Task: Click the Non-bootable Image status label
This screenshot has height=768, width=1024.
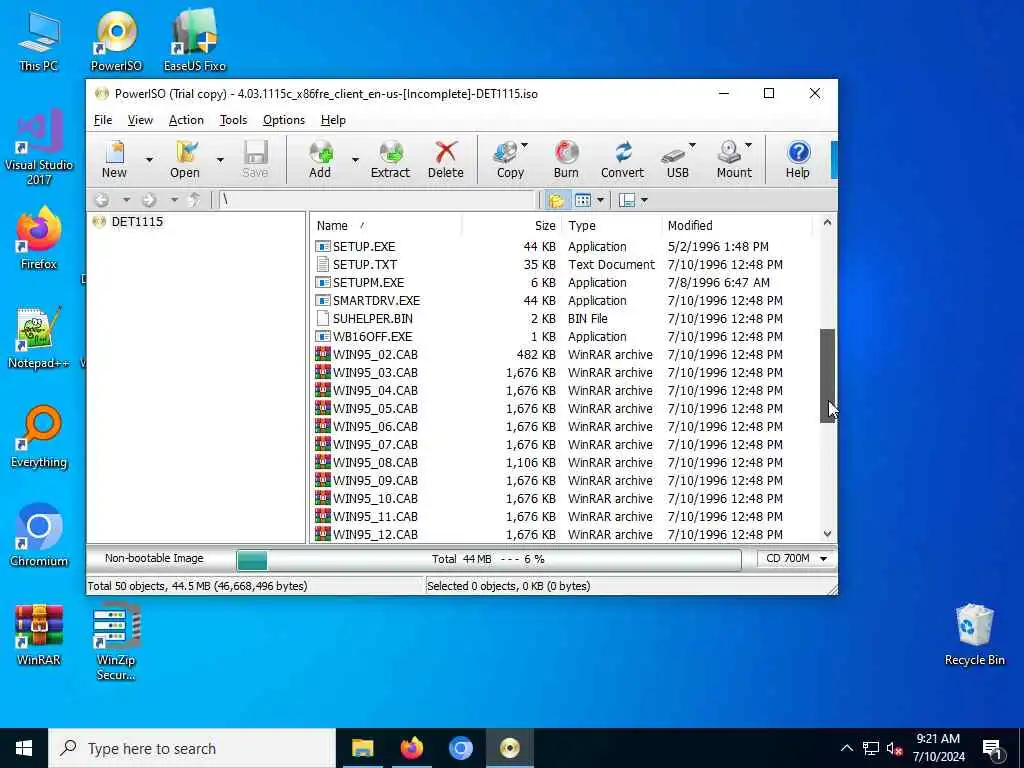Action: point(154,558)
